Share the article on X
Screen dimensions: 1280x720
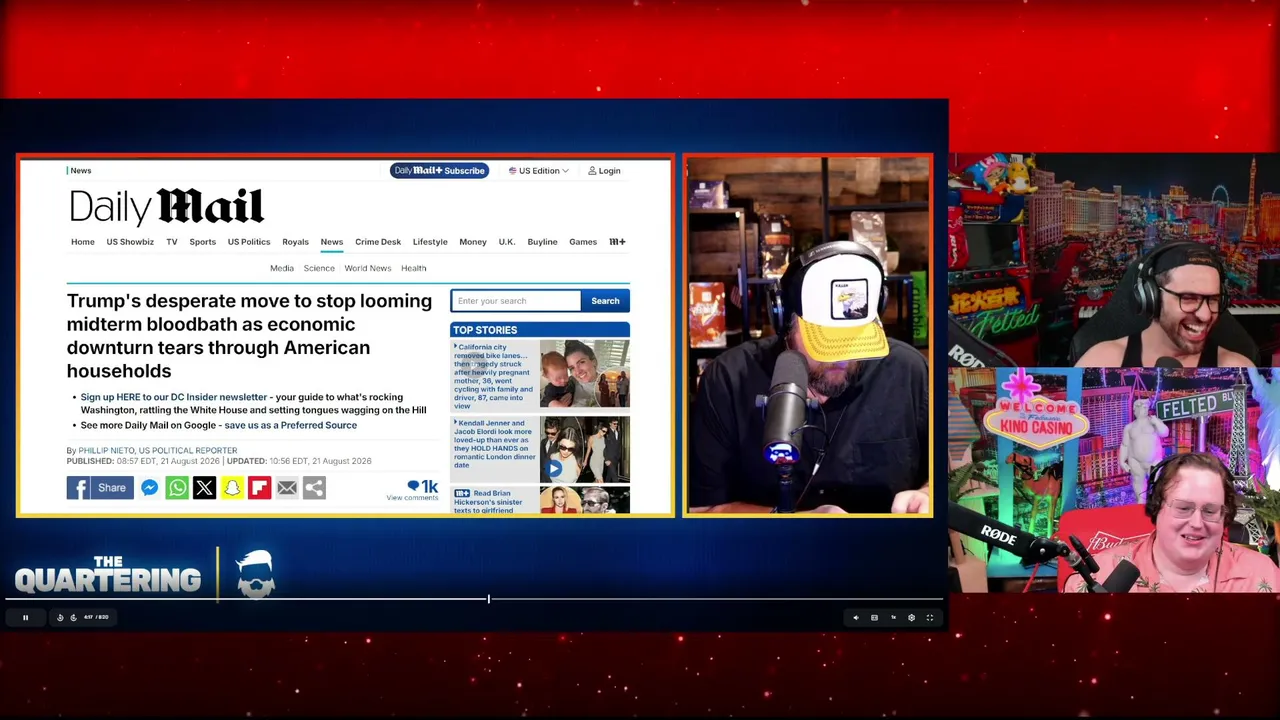[x=204, y=488]
